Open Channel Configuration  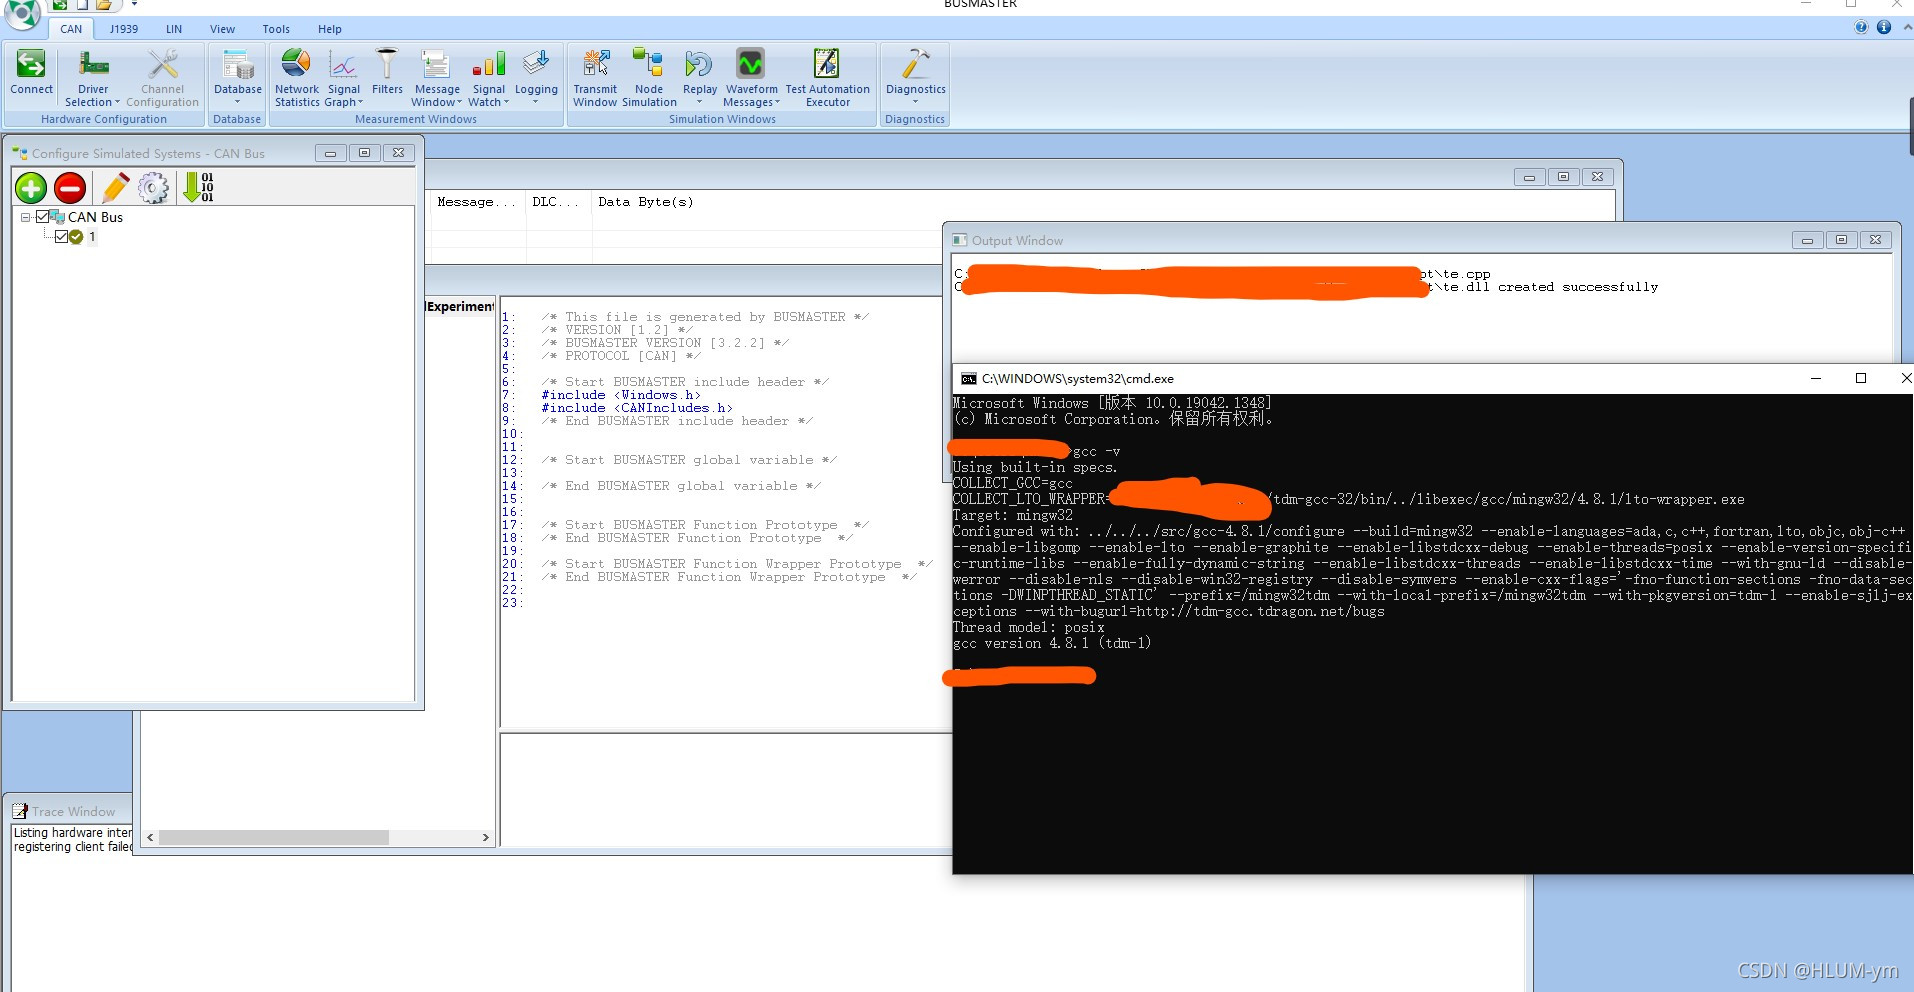pyautogui.click(x=162, y=77)
